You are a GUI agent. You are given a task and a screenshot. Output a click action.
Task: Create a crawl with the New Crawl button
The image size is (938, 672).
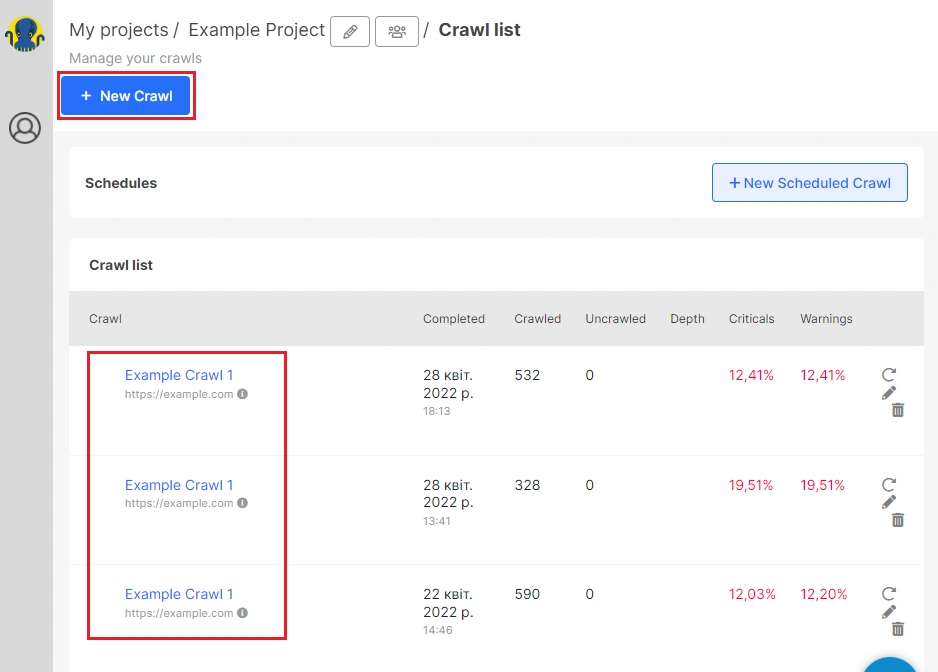coord(125,95)
